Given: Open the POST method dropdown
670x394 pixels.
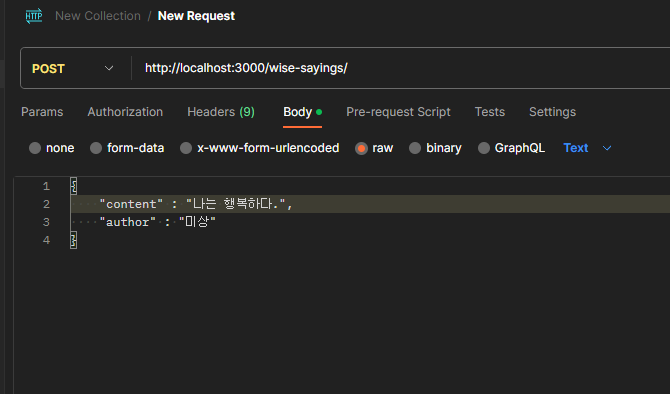Looking at the screenshot, I should pos(73,68).
